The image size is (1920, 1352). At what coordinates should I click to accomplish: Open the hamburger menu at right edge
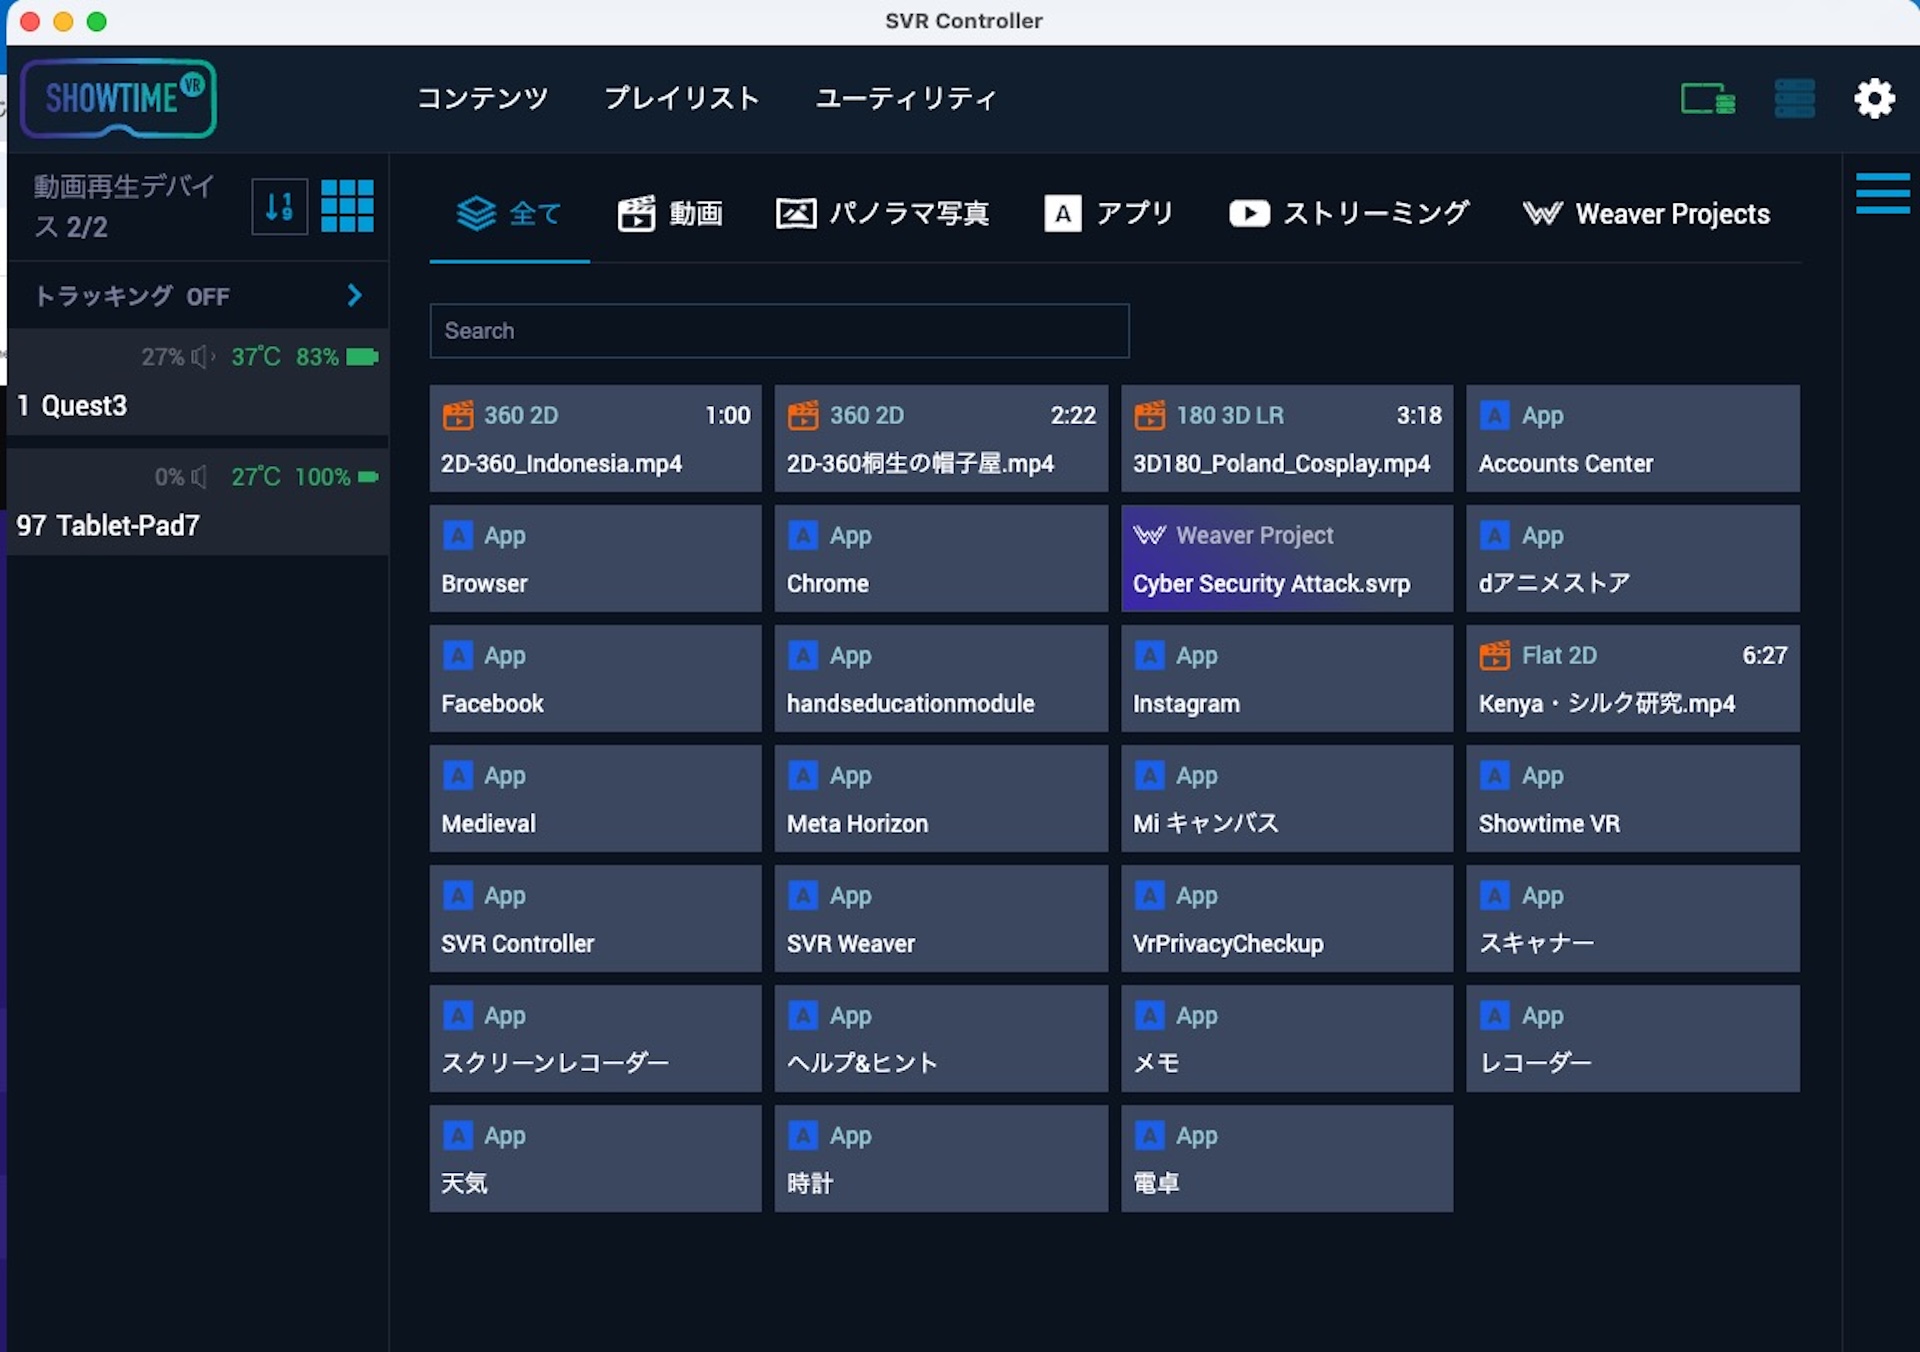point(1882,193)
